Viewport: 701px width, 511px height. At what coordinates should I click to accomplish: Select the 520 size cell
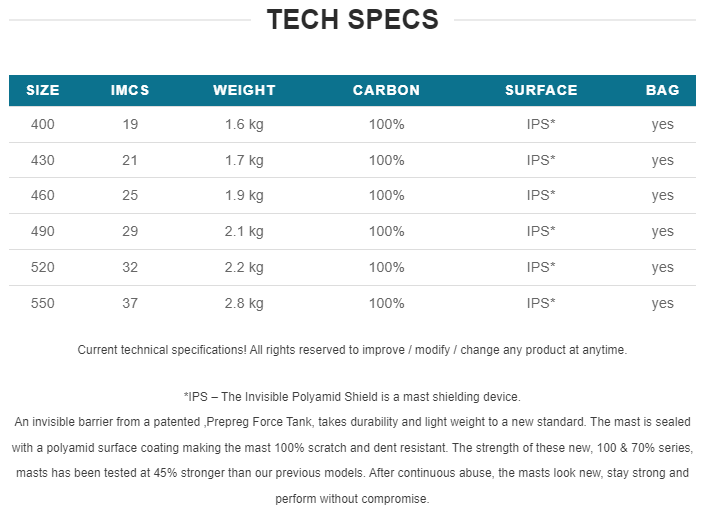[x=43, y=267]
